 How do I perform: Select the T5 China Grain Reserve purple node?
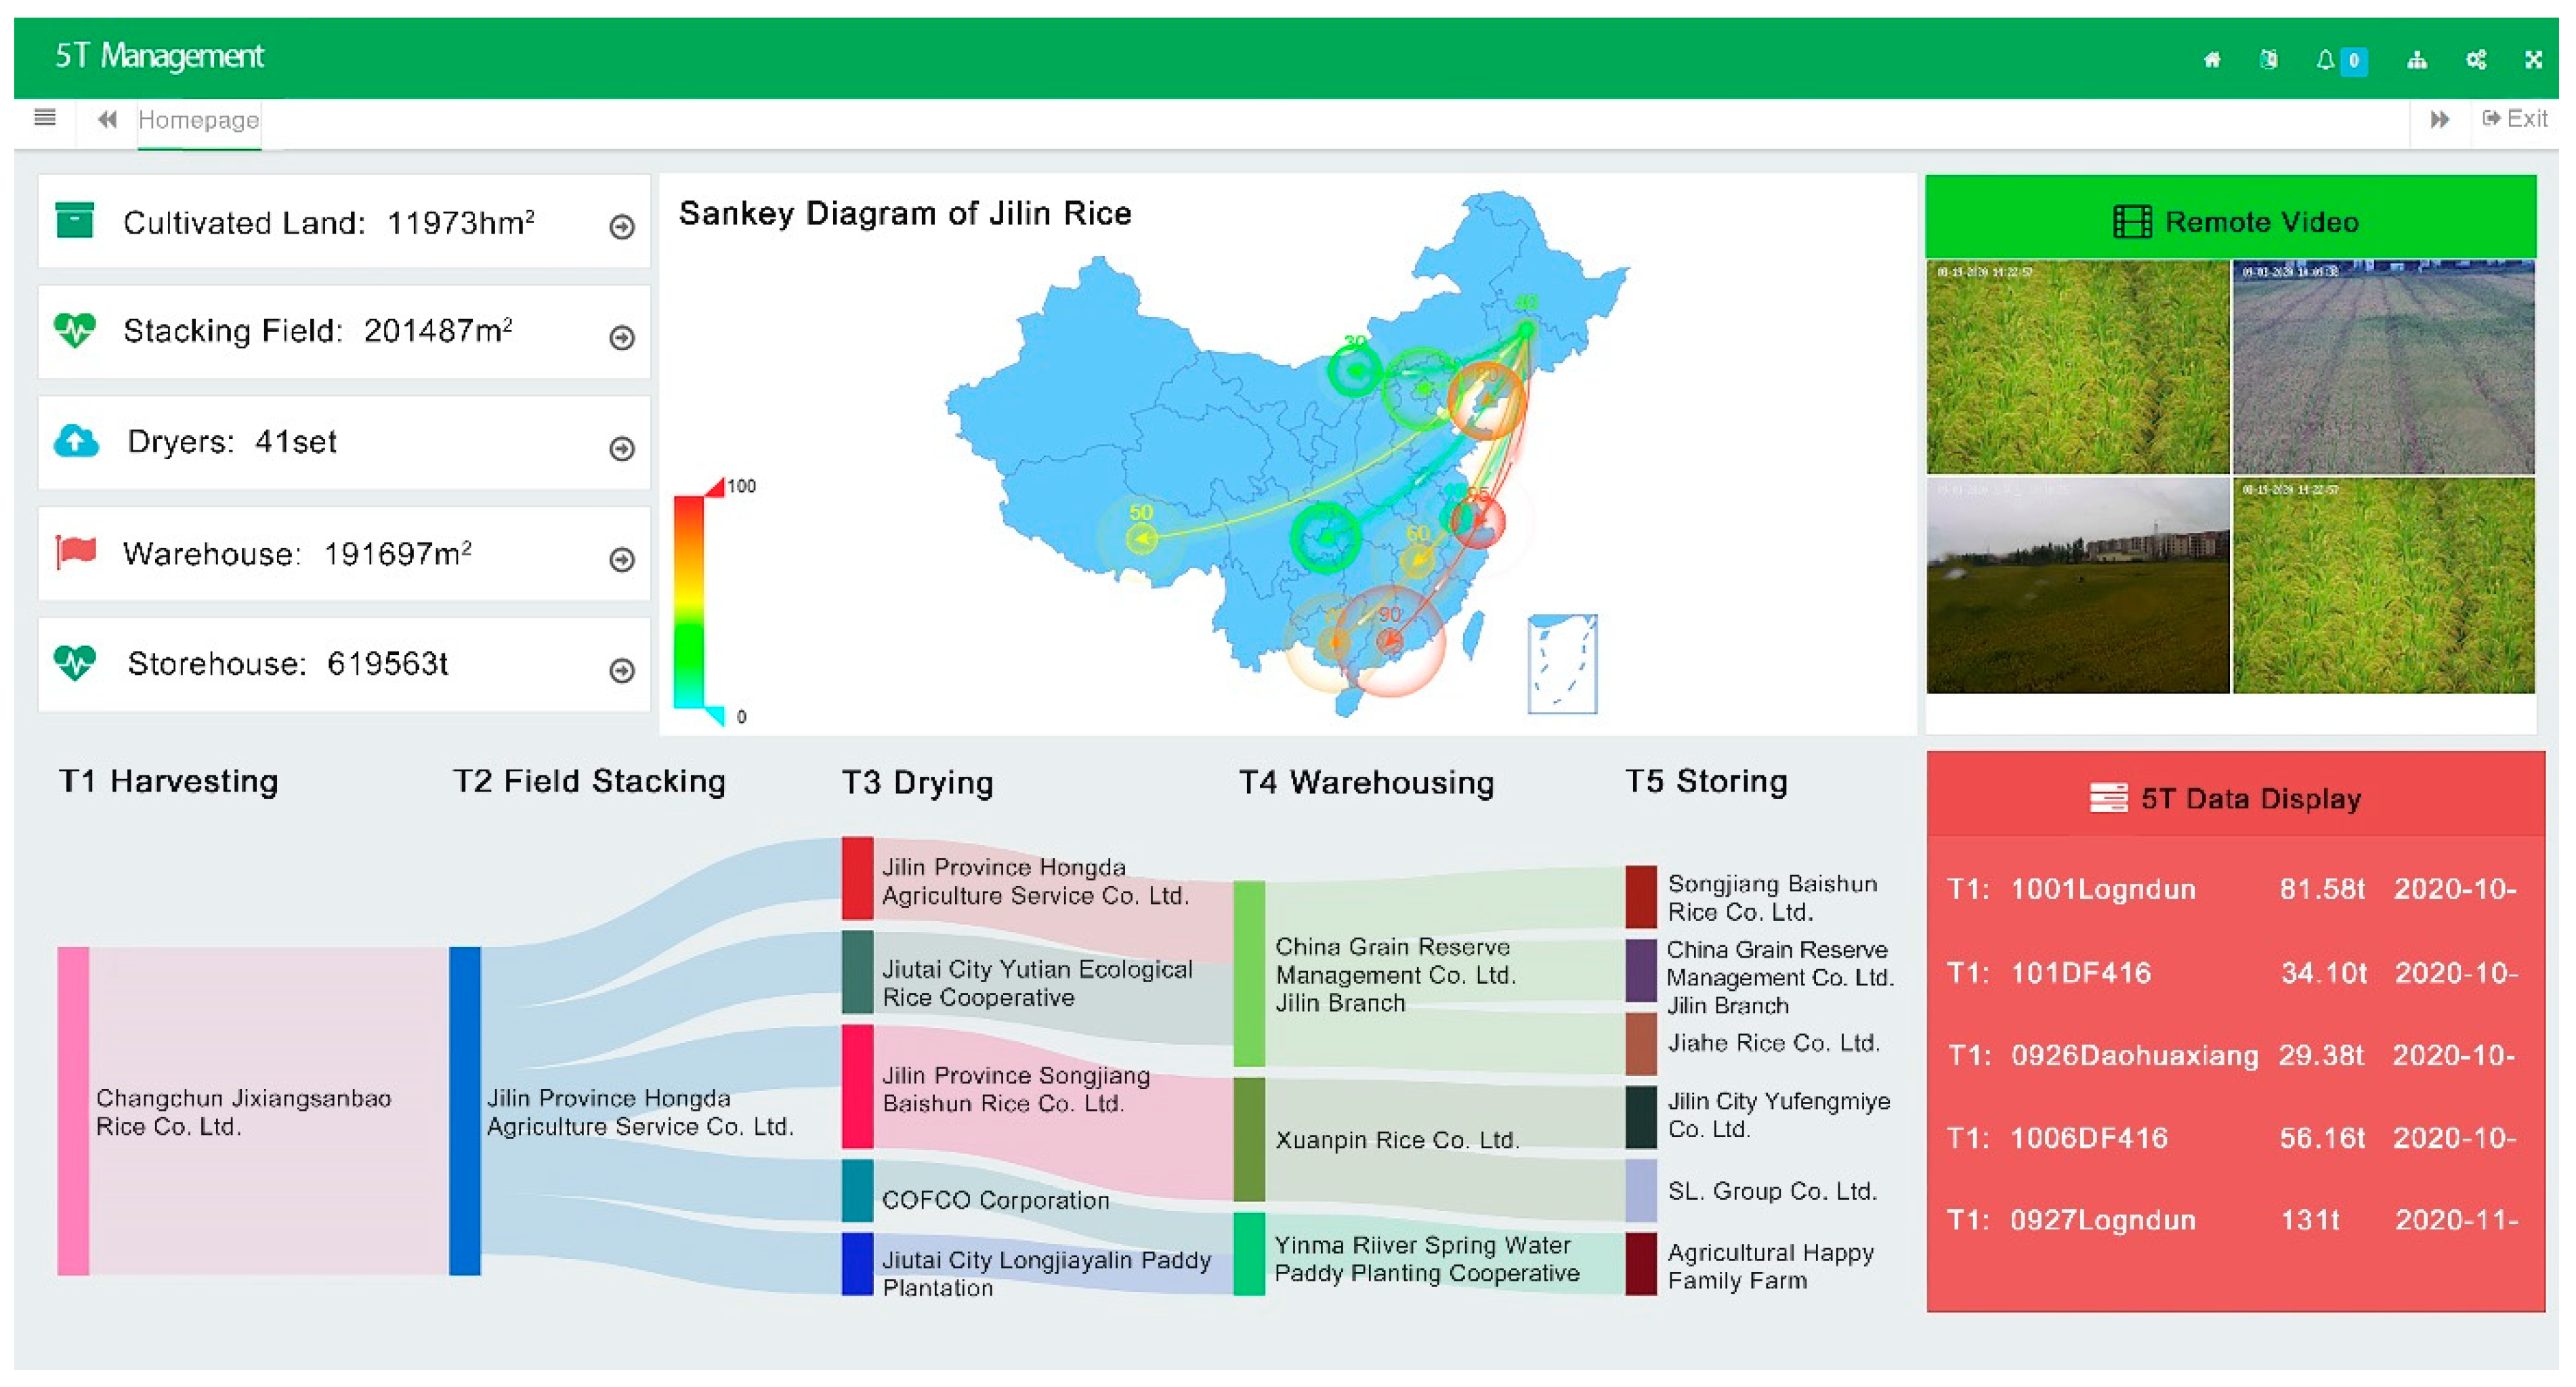pos(1641,970)
